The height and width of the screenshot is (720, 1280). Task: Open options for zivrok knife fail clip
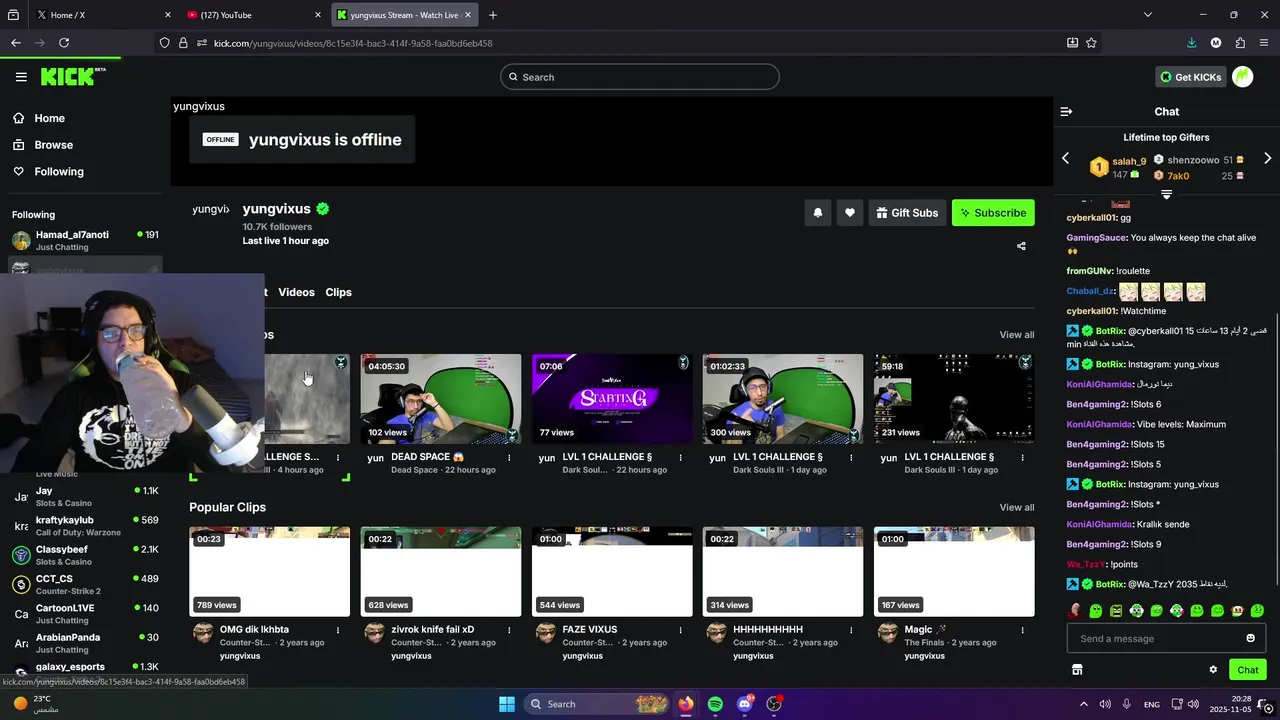pos(509,631)
